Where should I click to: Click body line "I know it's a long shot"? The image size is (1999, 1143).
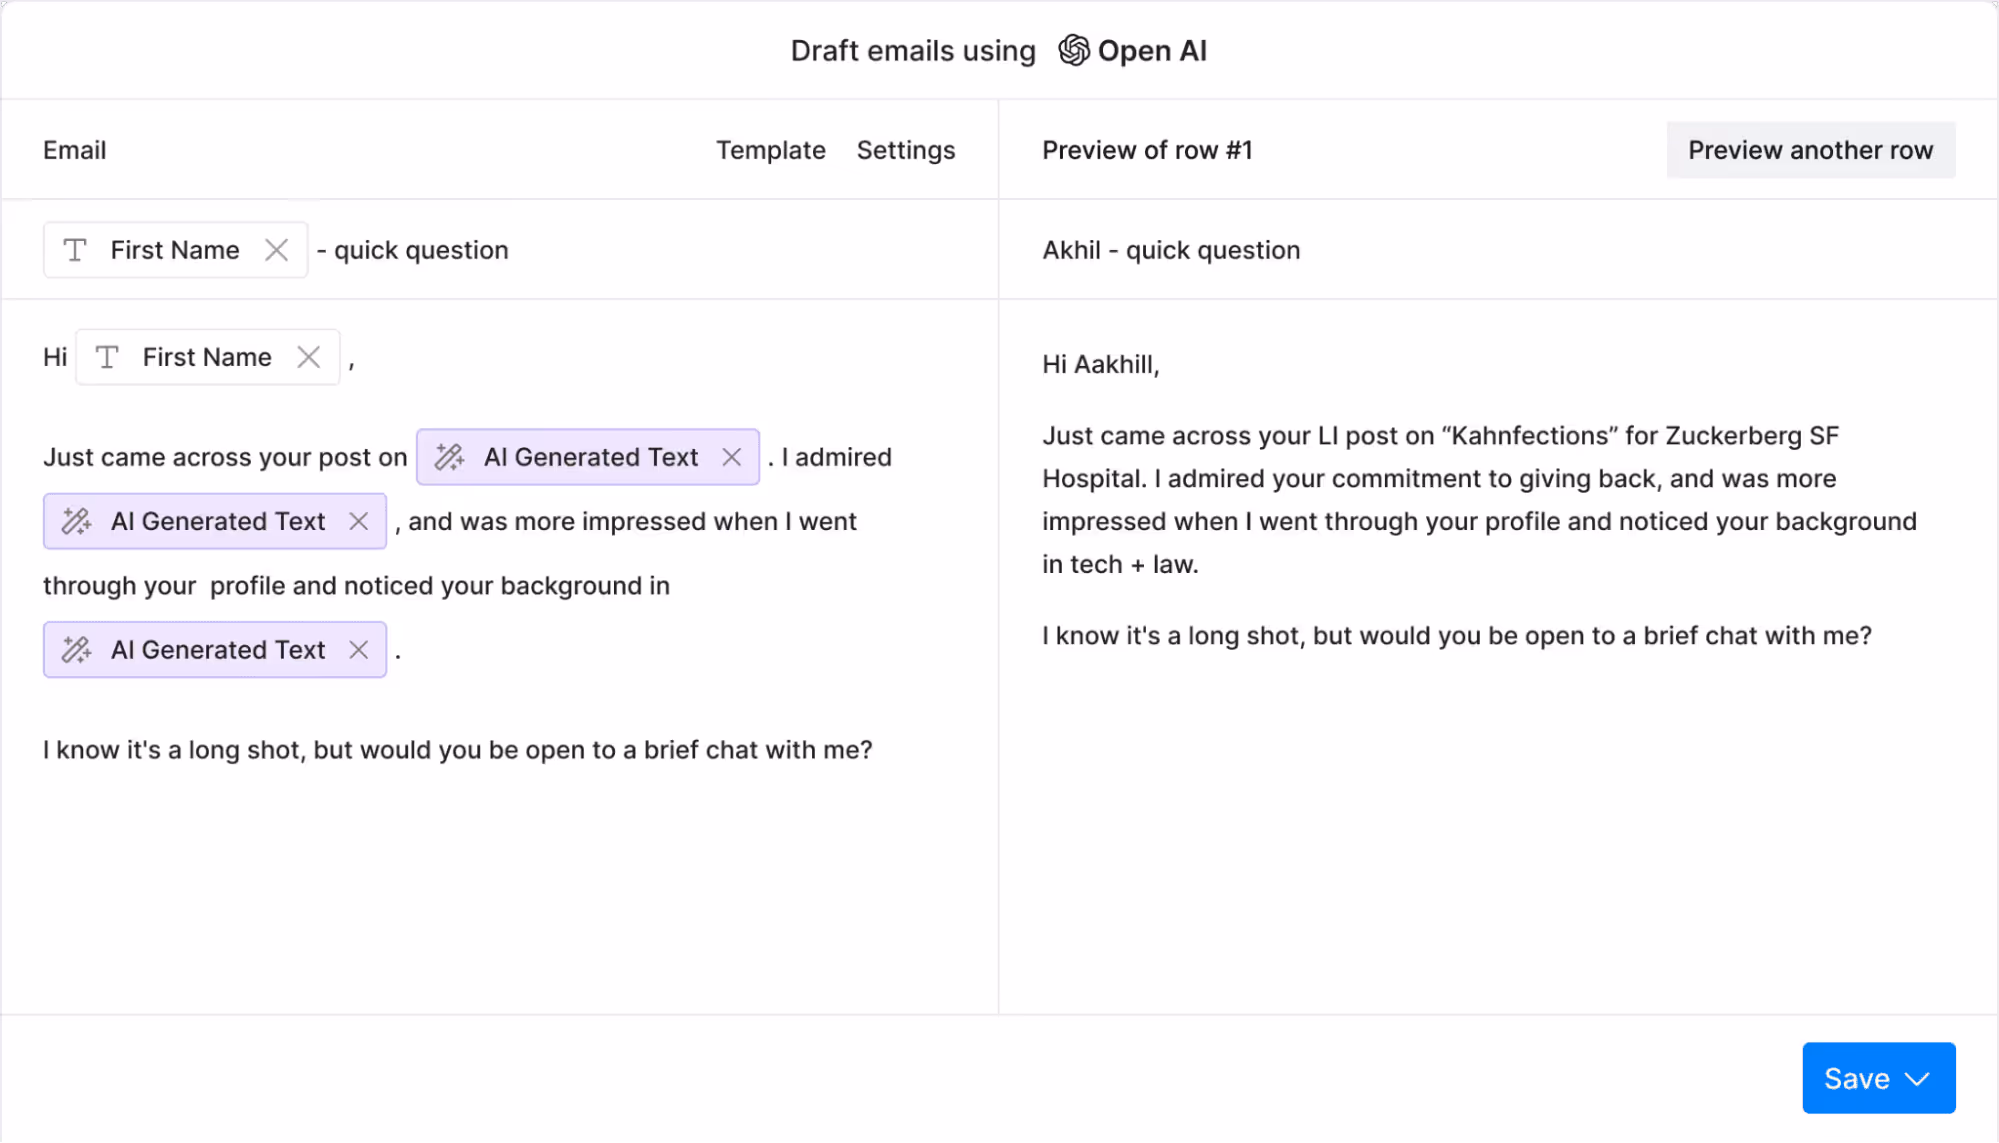coord(457,750)
